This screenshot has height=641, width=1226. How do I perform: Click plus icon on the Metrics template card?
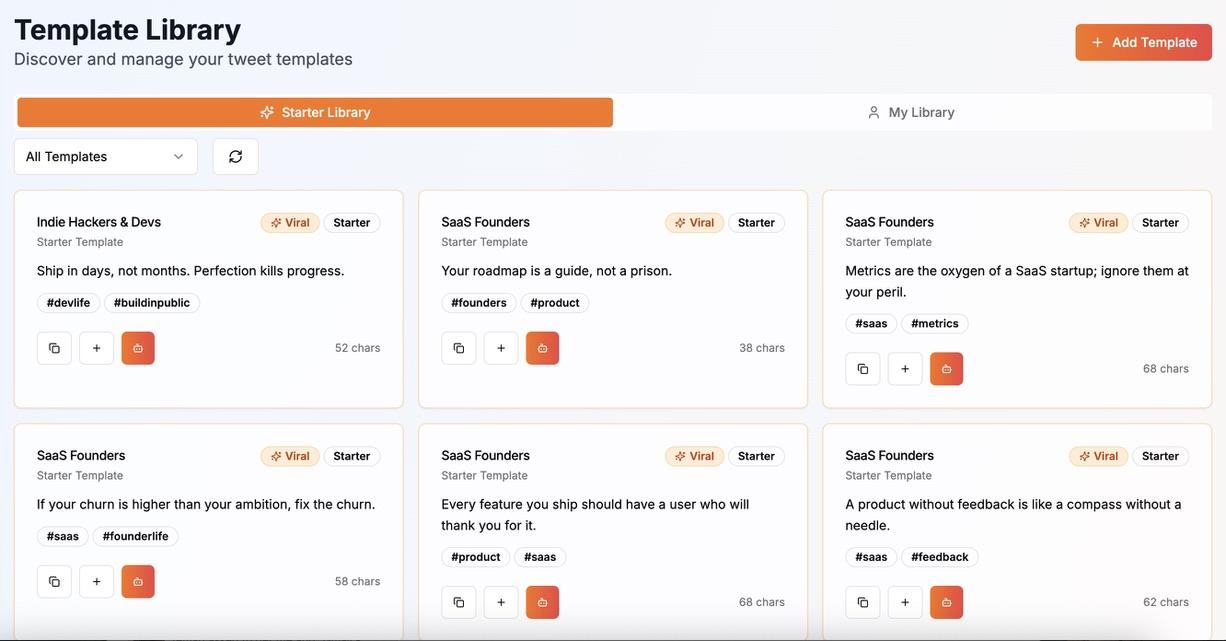[905, 369]
